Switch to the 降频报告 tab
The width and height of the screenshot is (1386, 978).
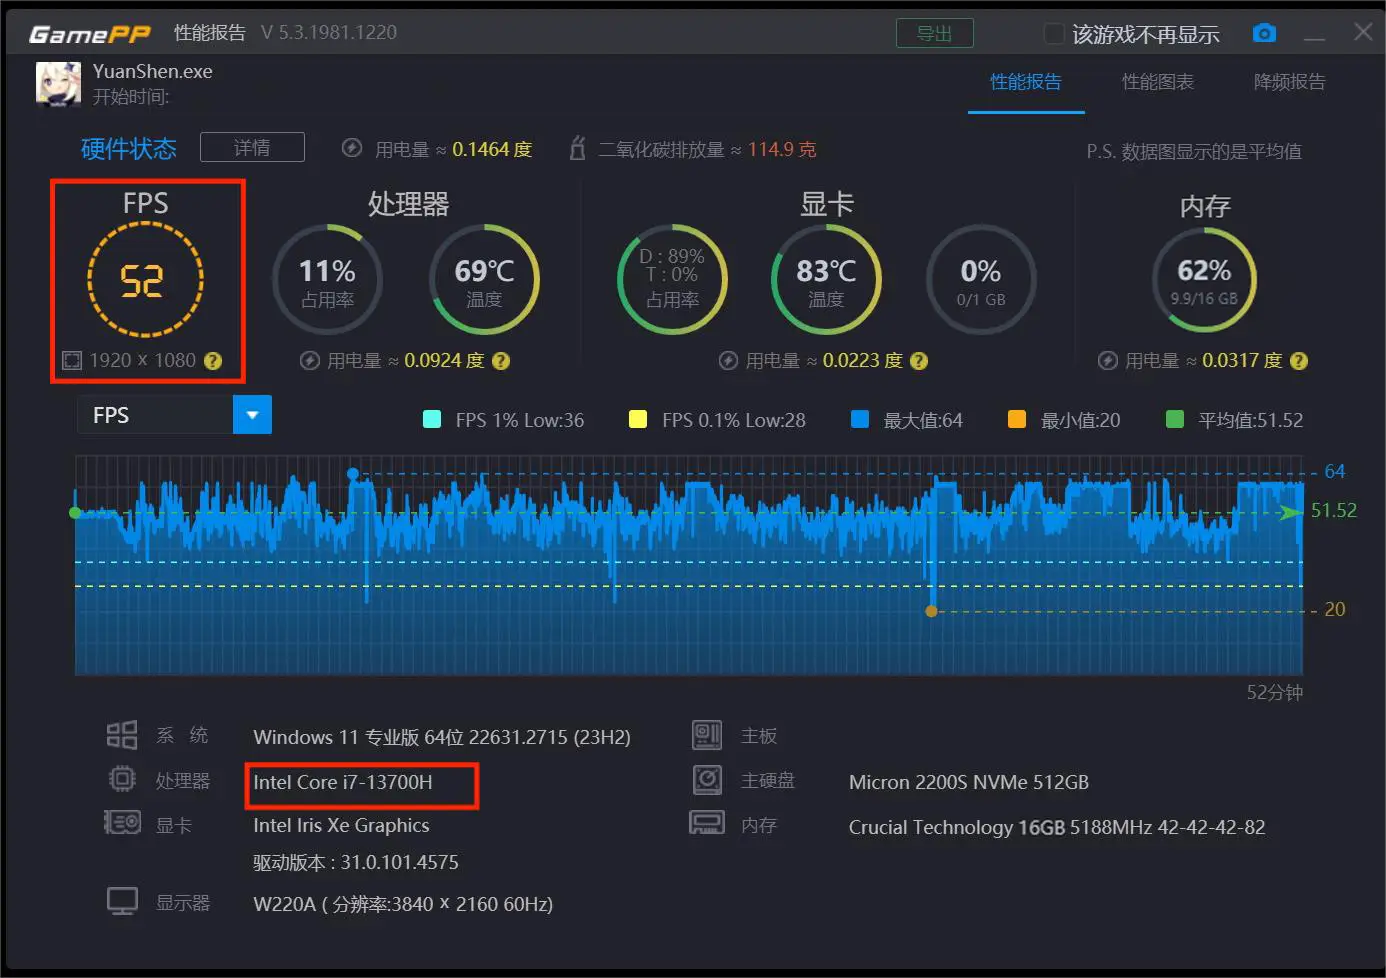pyautogui.click(x=1289, y=82)
